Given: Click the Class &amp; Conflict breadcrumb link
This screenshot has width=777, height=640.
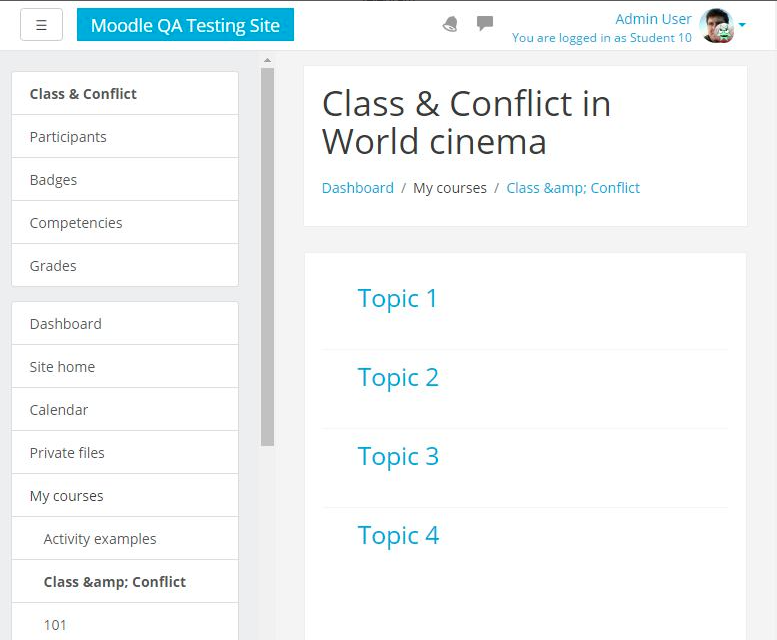Looking at the screenshot, I should pyautogui.click(x=573, y=188).
